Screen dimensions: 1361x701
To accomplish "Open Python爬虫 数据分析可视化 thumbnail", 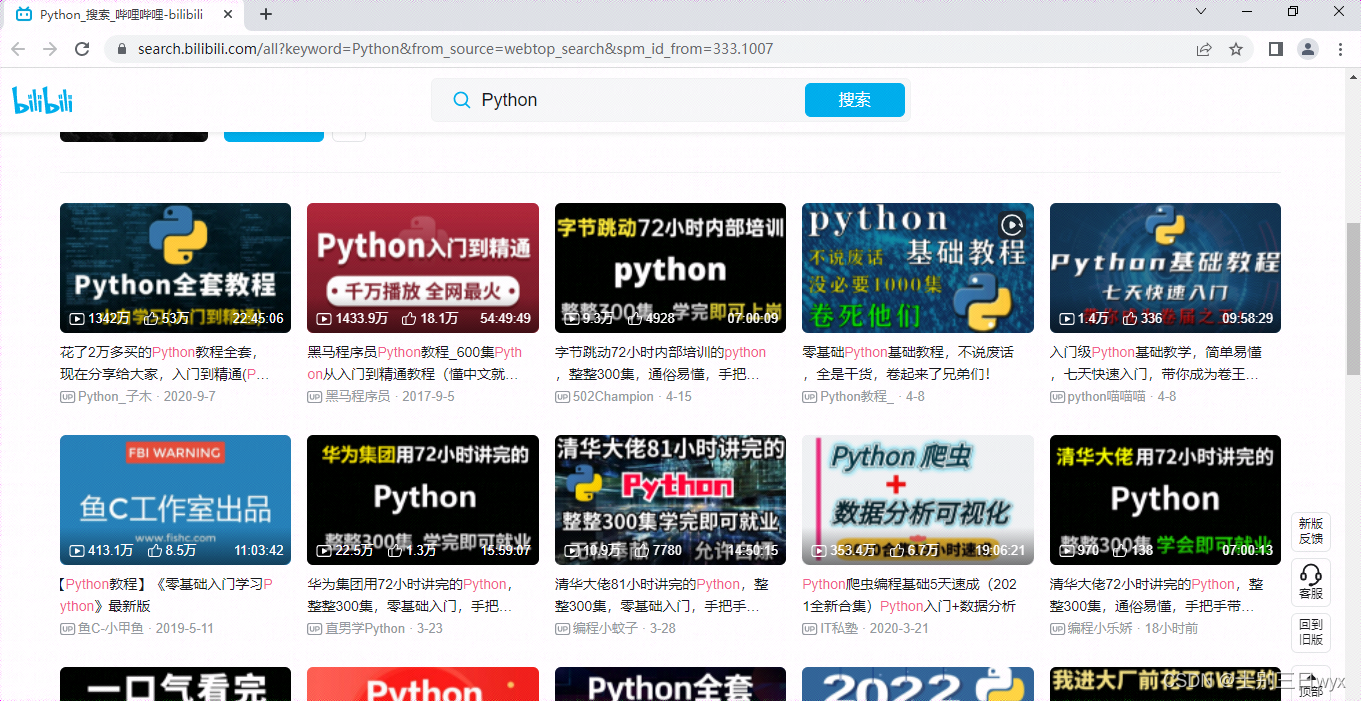I will pyautogui.click(x=918, y=500).
